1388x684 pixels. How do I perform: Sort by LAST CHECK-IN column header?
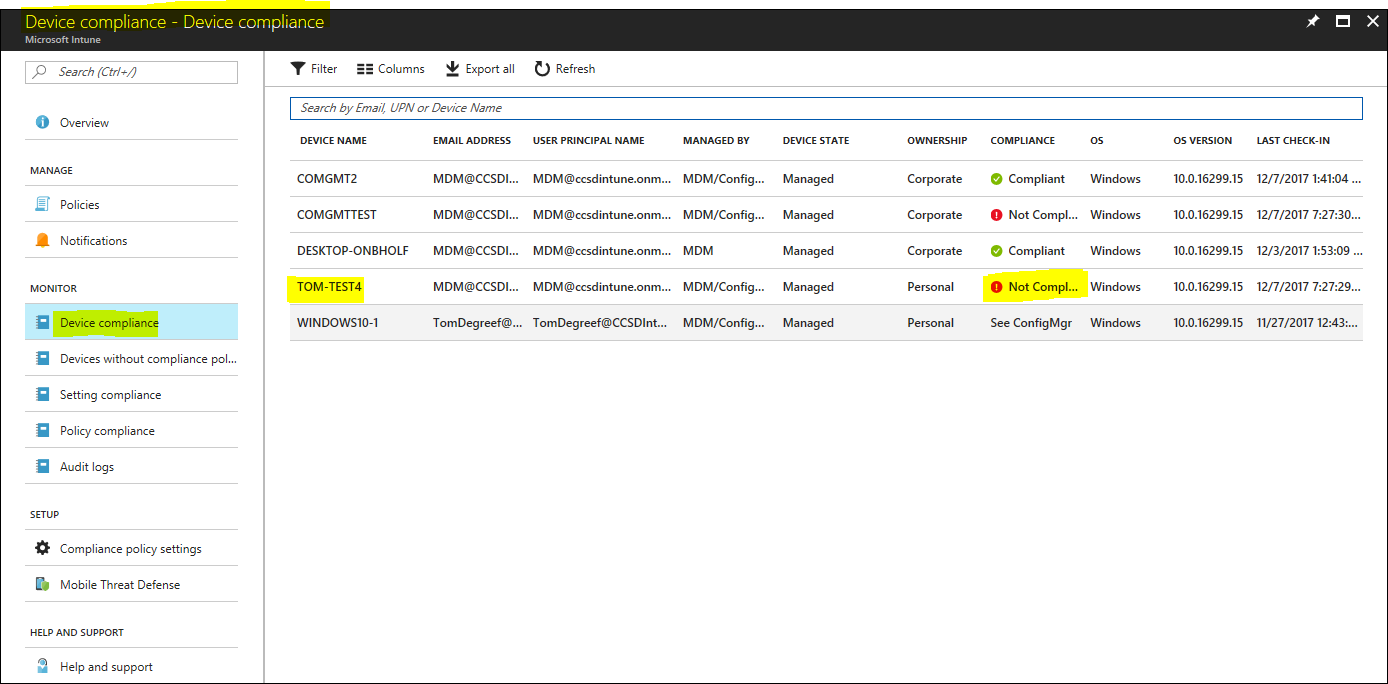1293,141
